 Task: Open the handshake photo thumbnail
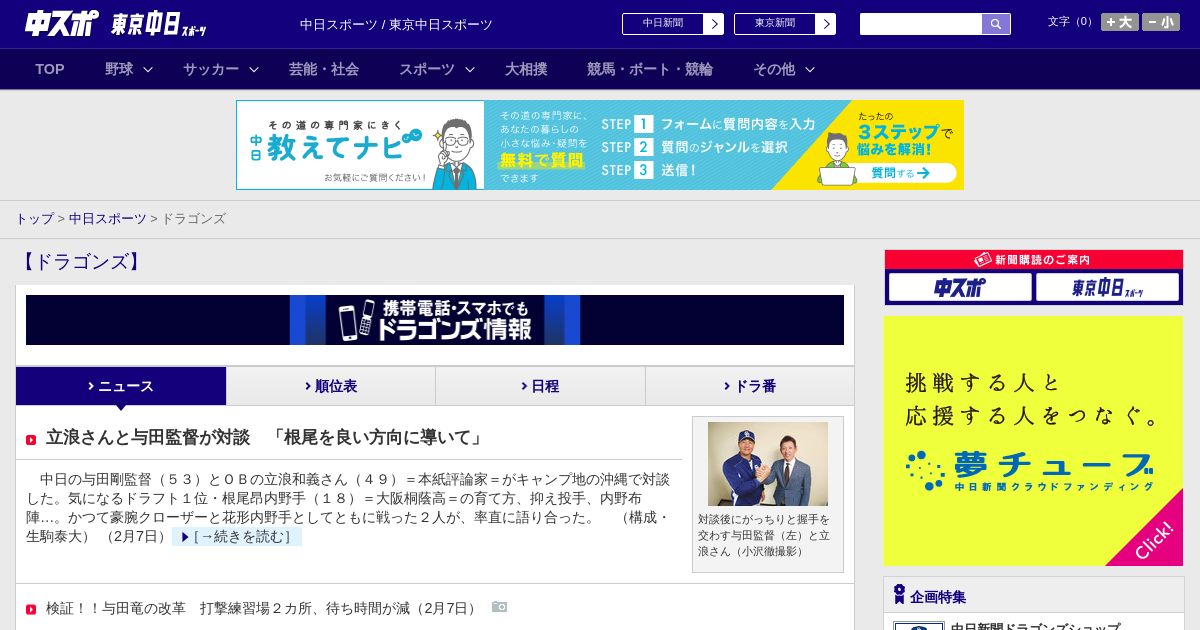pos(768,464)
